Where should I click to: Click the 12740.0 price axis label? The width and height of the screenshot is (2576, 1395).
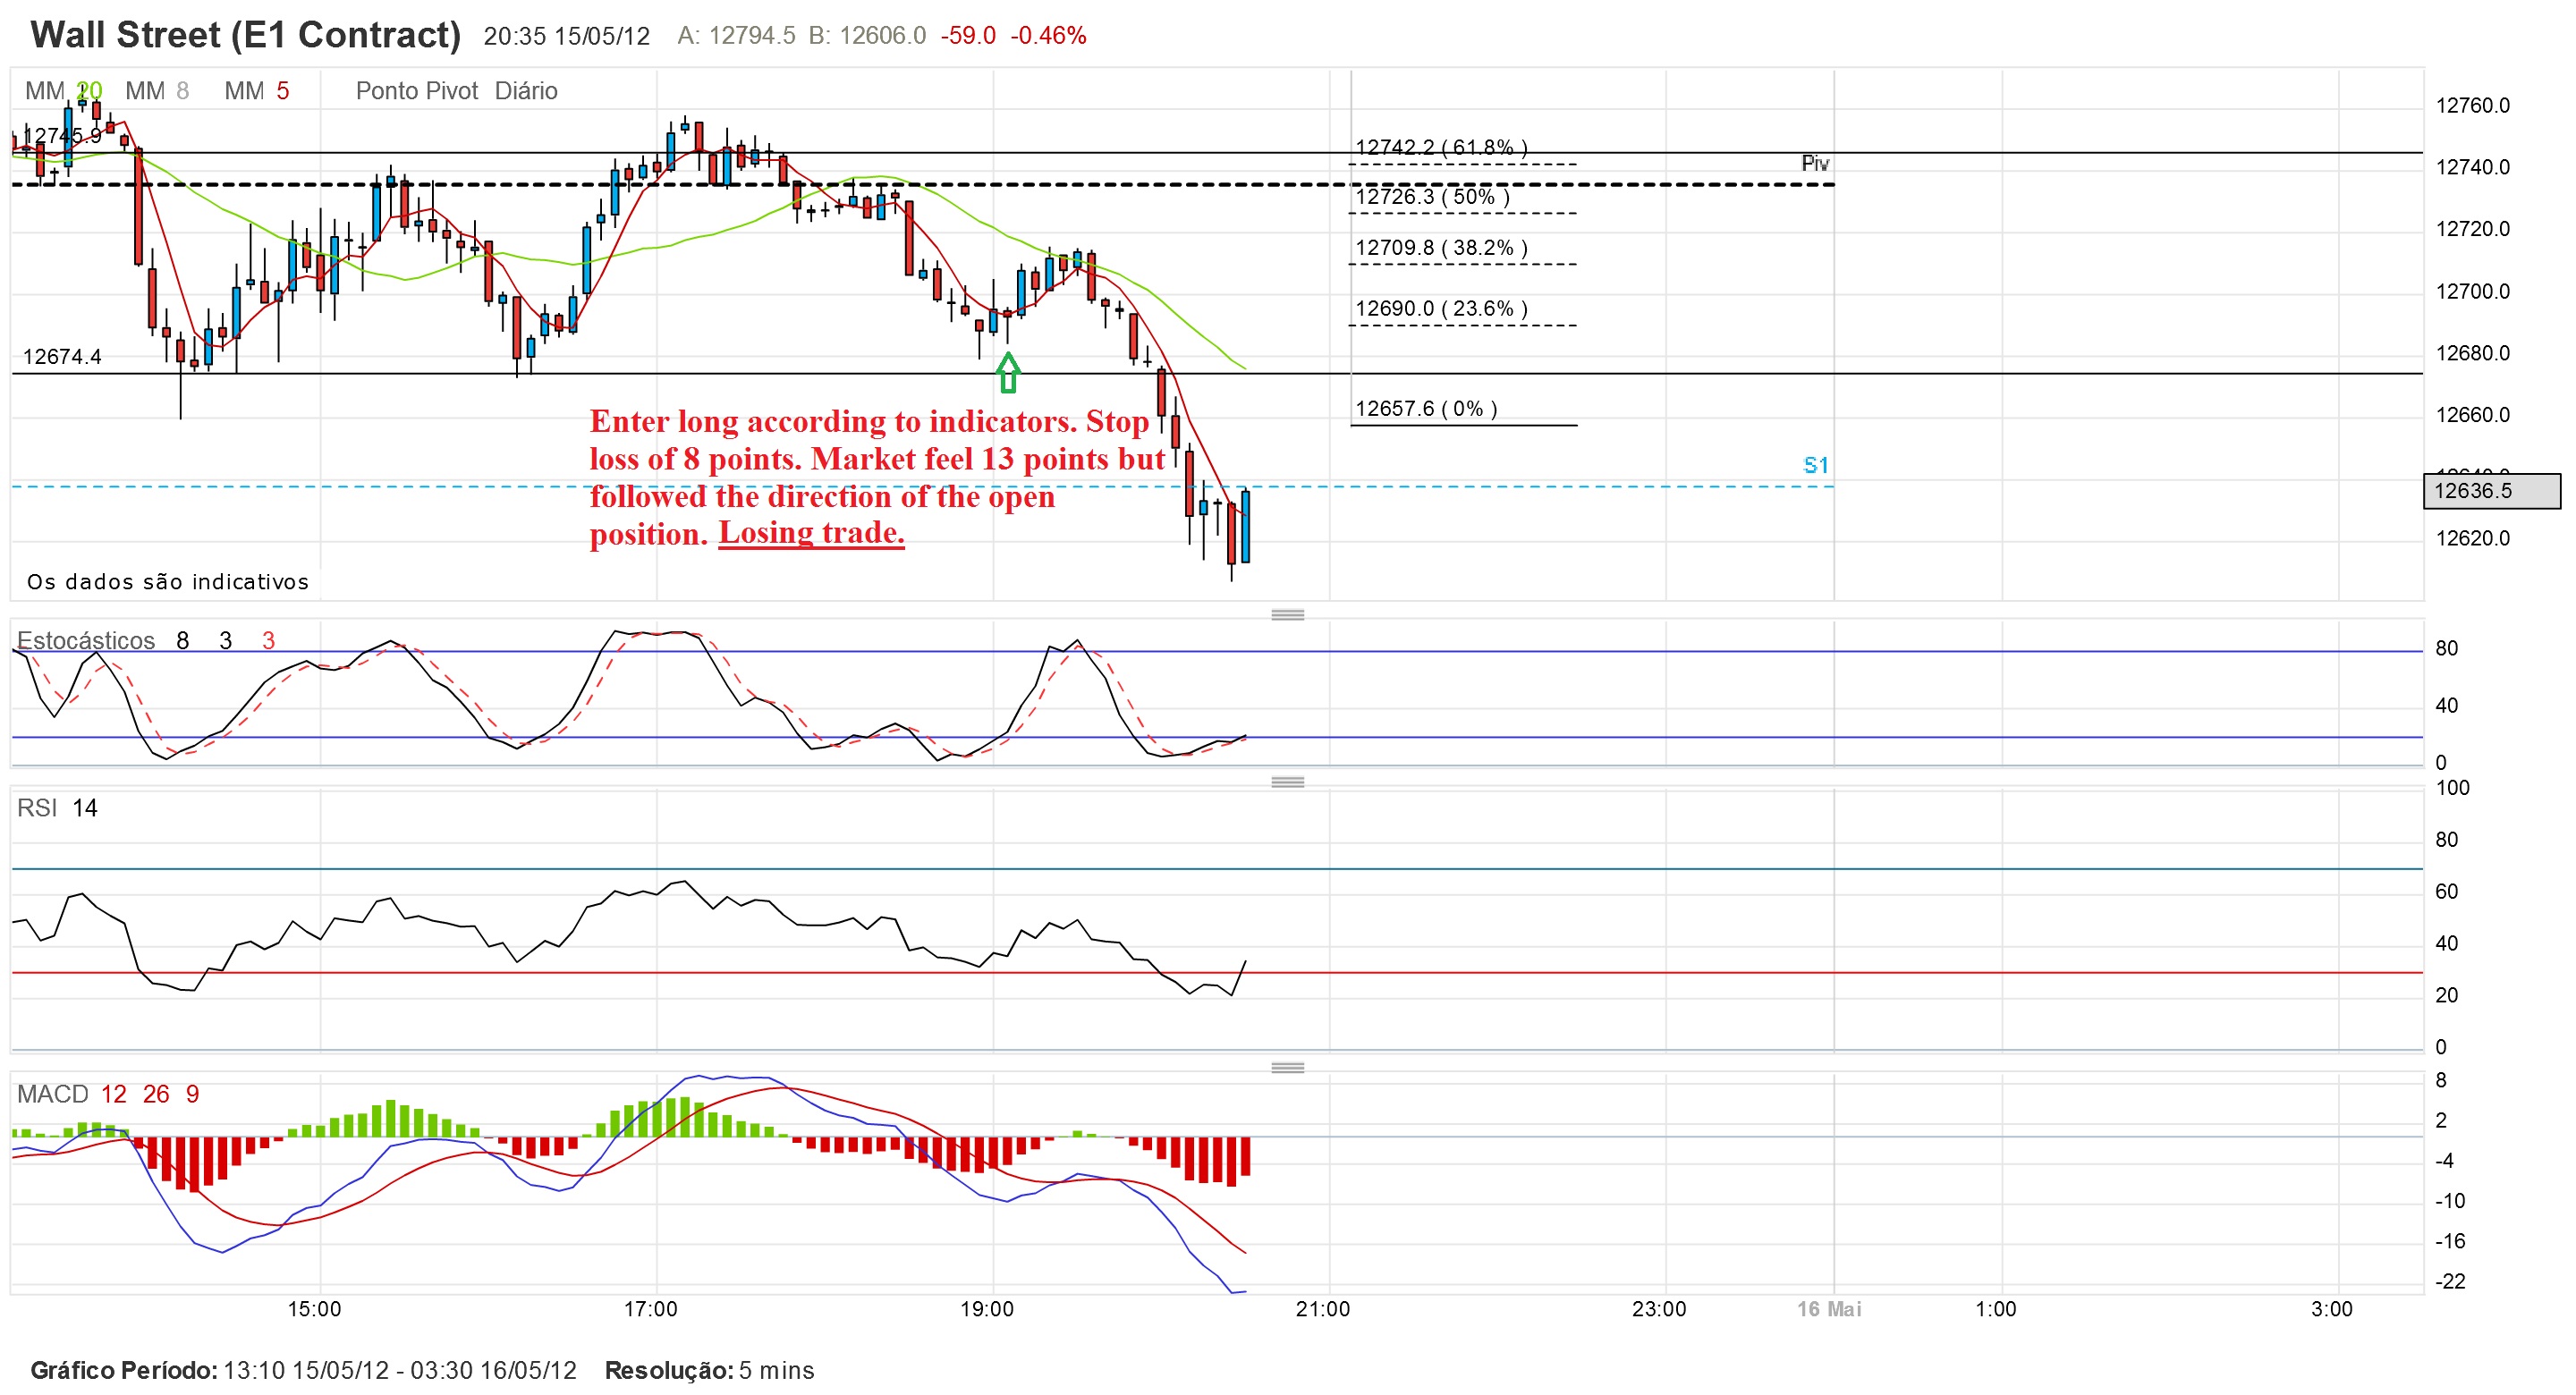pyautogui.click(x=2473, y=168)
